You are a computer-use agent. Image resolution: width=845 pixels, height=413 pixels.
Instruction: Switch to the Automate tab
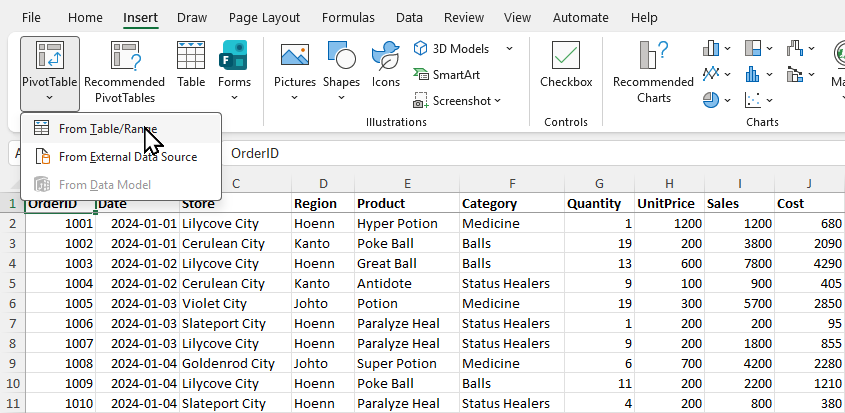[582, 17]
